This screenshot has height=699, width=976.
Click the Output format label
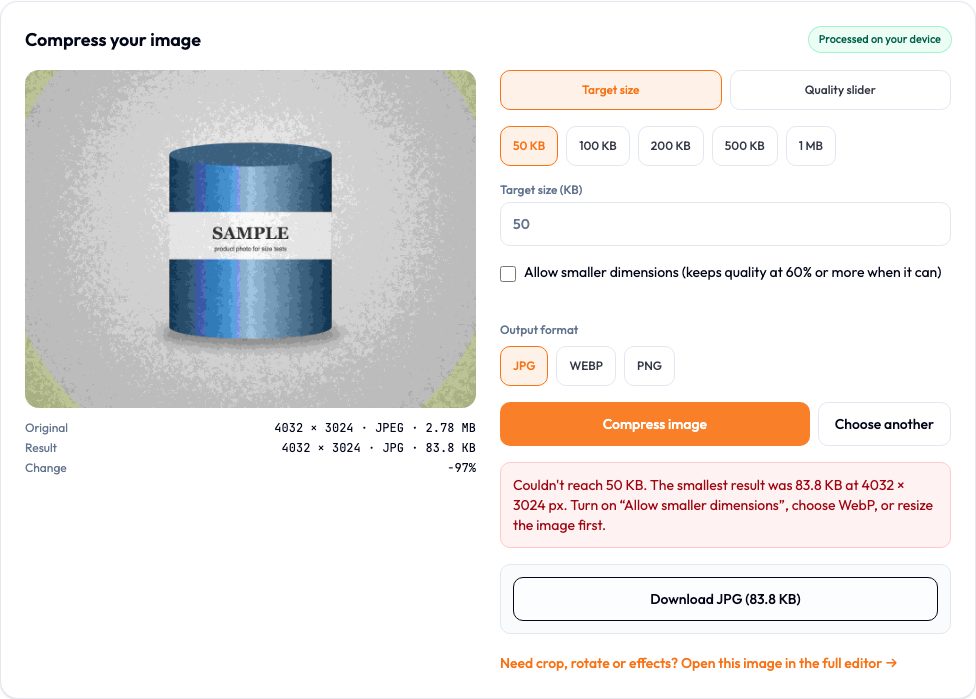539,330
